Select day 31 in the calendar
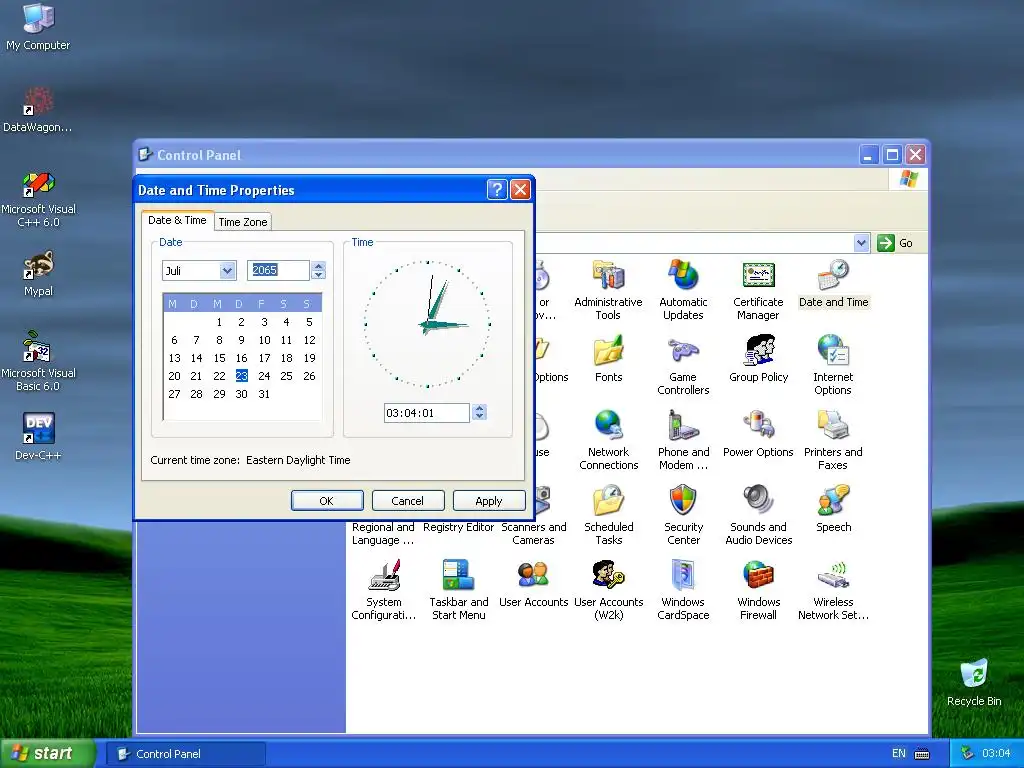Screen dimensions: 1024x768 coord(264,394)
